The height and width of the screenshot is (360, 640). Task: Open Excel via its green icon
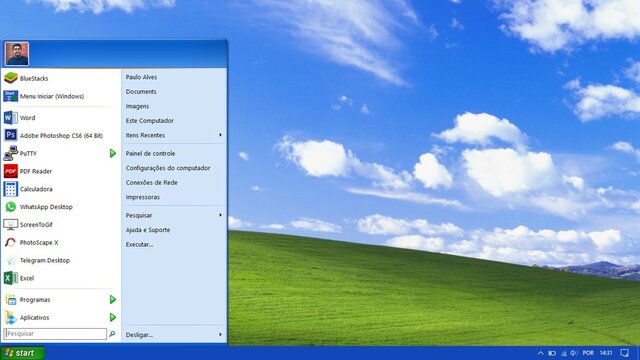tap(11, 278)
